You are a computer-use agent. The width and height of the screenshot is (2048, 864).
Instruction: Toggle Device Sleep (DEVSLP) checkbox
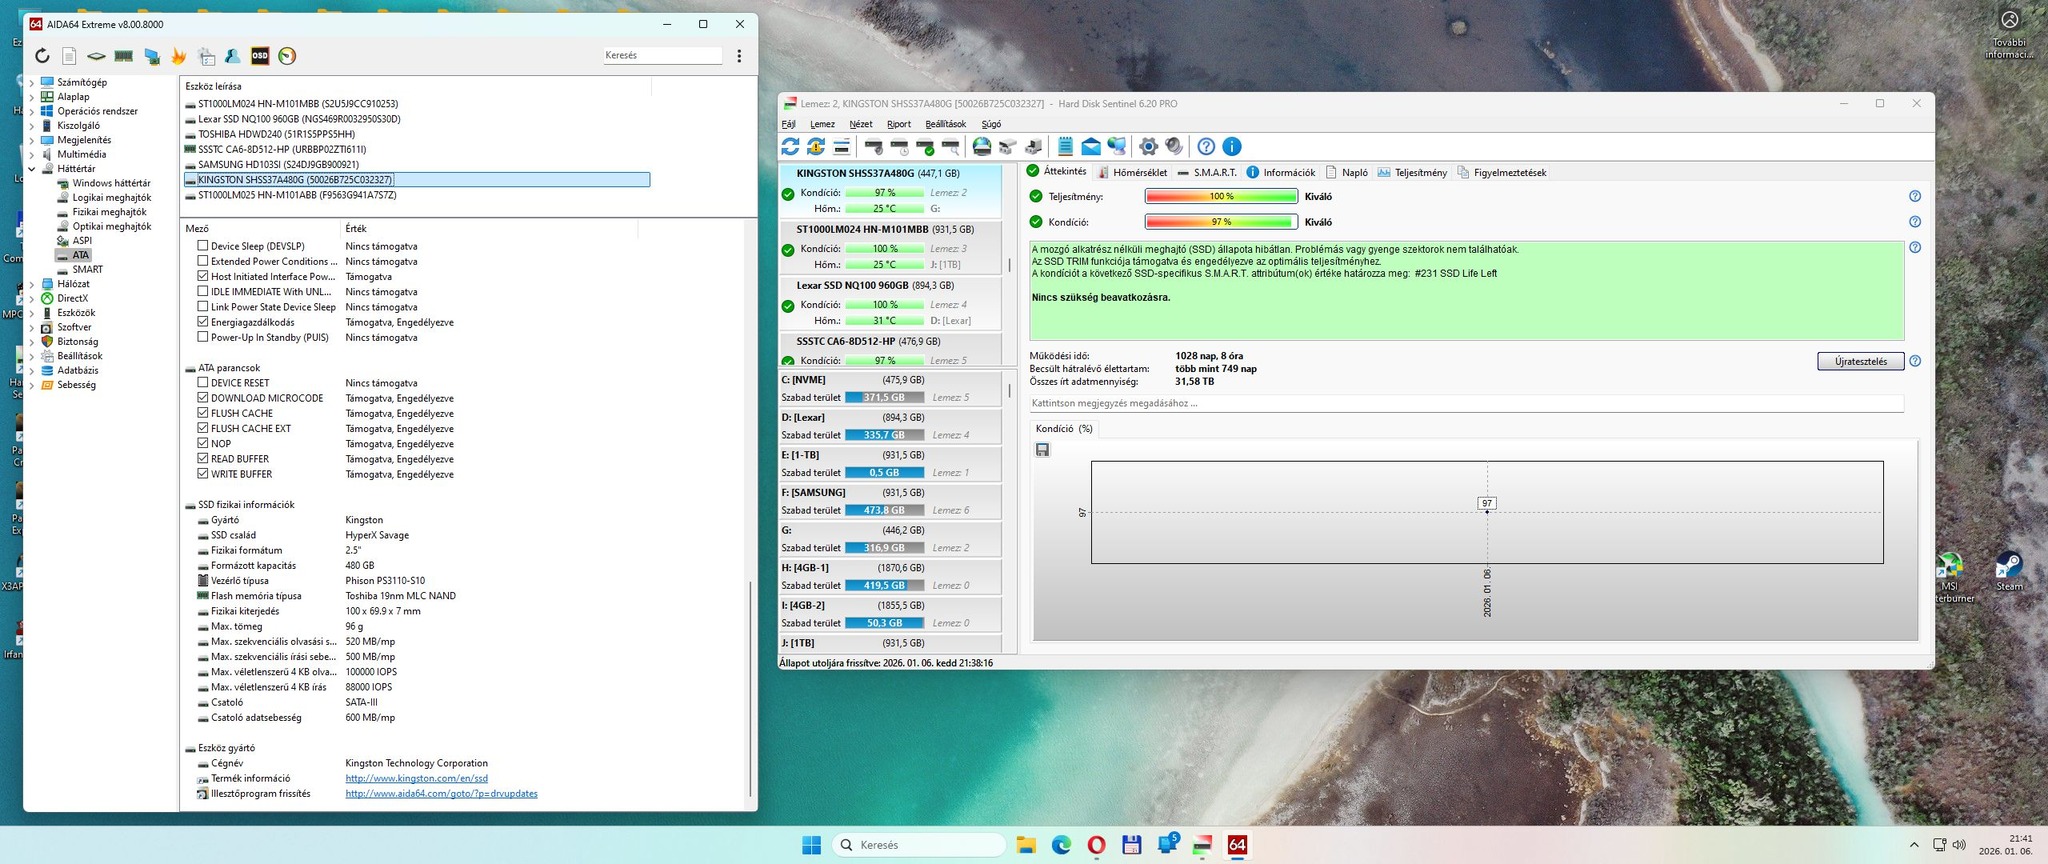pos(203,245)
